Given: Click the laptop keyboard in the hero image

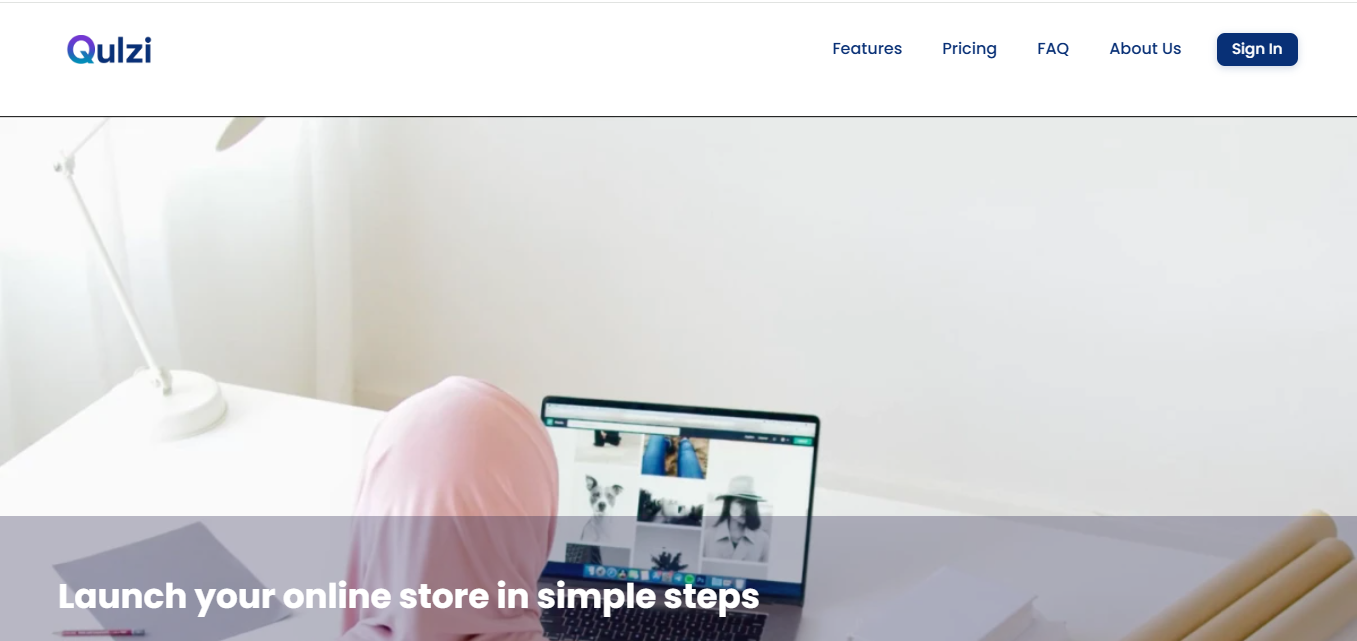Looking at the screenshot, I should pyautogui.click(x=655, y=625).
